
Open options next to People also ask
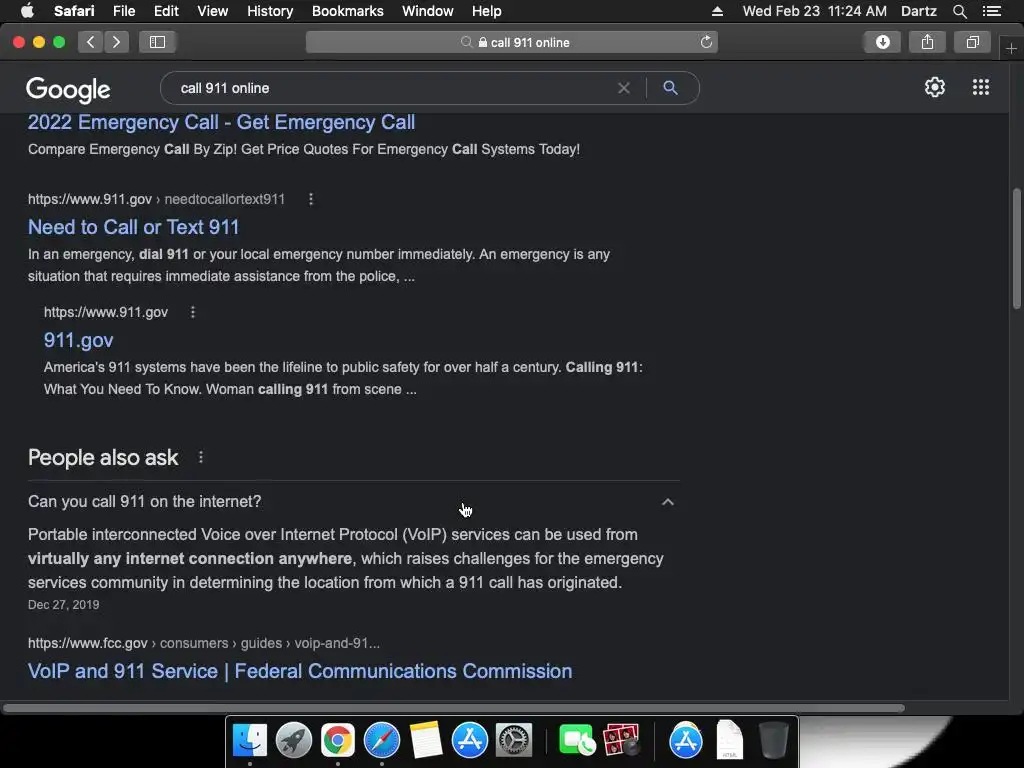pyautogui.click(x=200, y=458)
